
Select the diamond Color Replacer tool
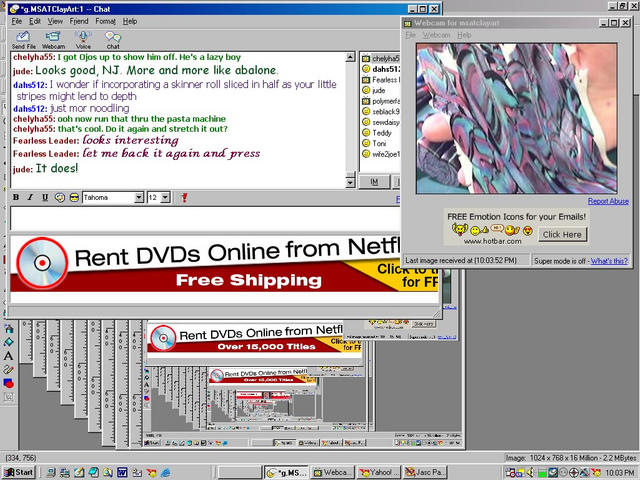point(9,342)
